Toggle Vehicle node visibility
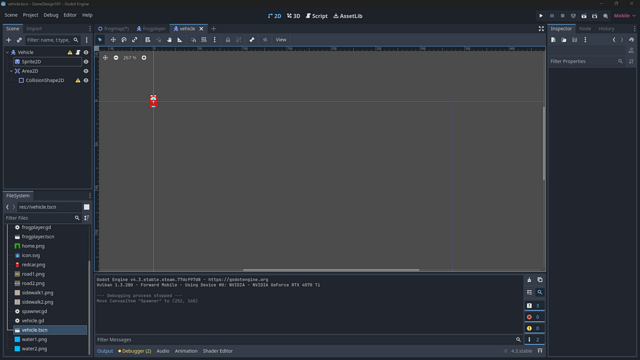This screenshot has height=360, width=640. click(x=86, y=52)
